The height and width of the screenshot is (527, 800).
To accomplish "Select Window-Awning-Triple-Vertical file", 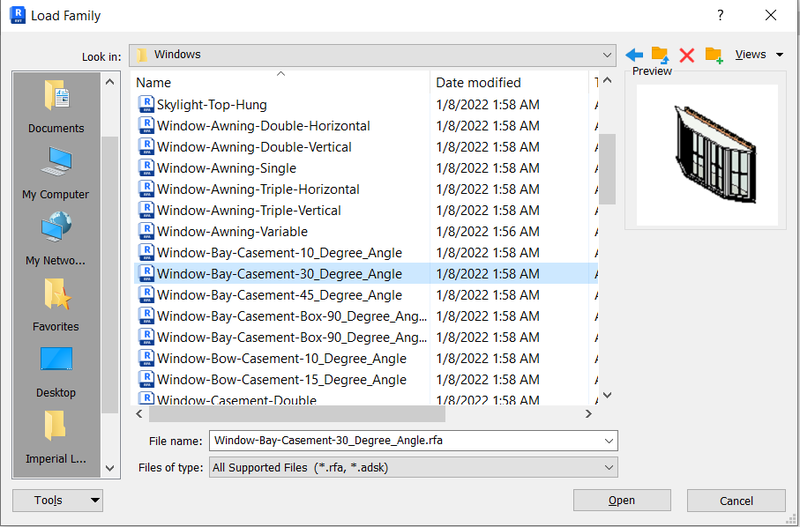I will tap(249, 210).
